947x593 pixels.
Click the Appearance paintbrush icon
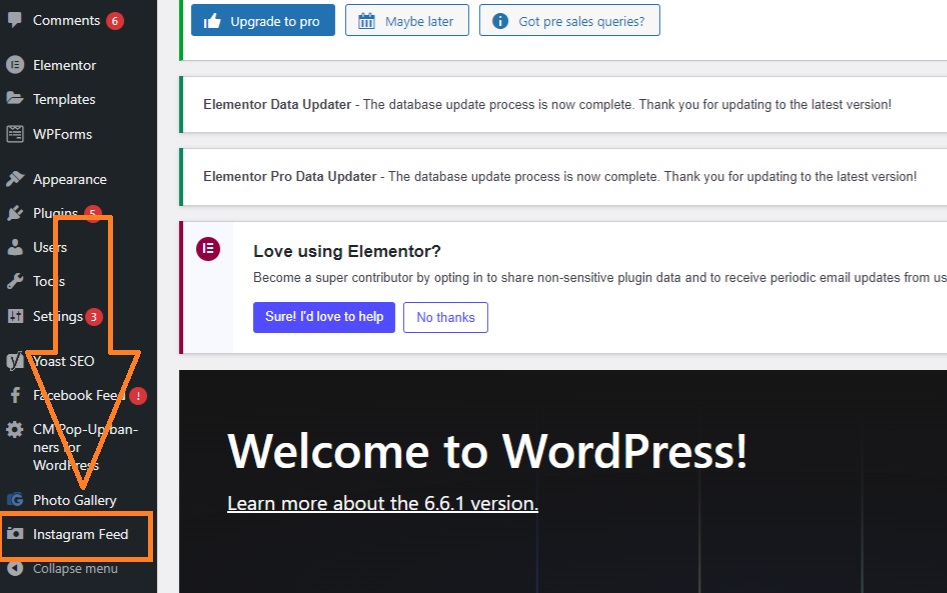point(14,179)
